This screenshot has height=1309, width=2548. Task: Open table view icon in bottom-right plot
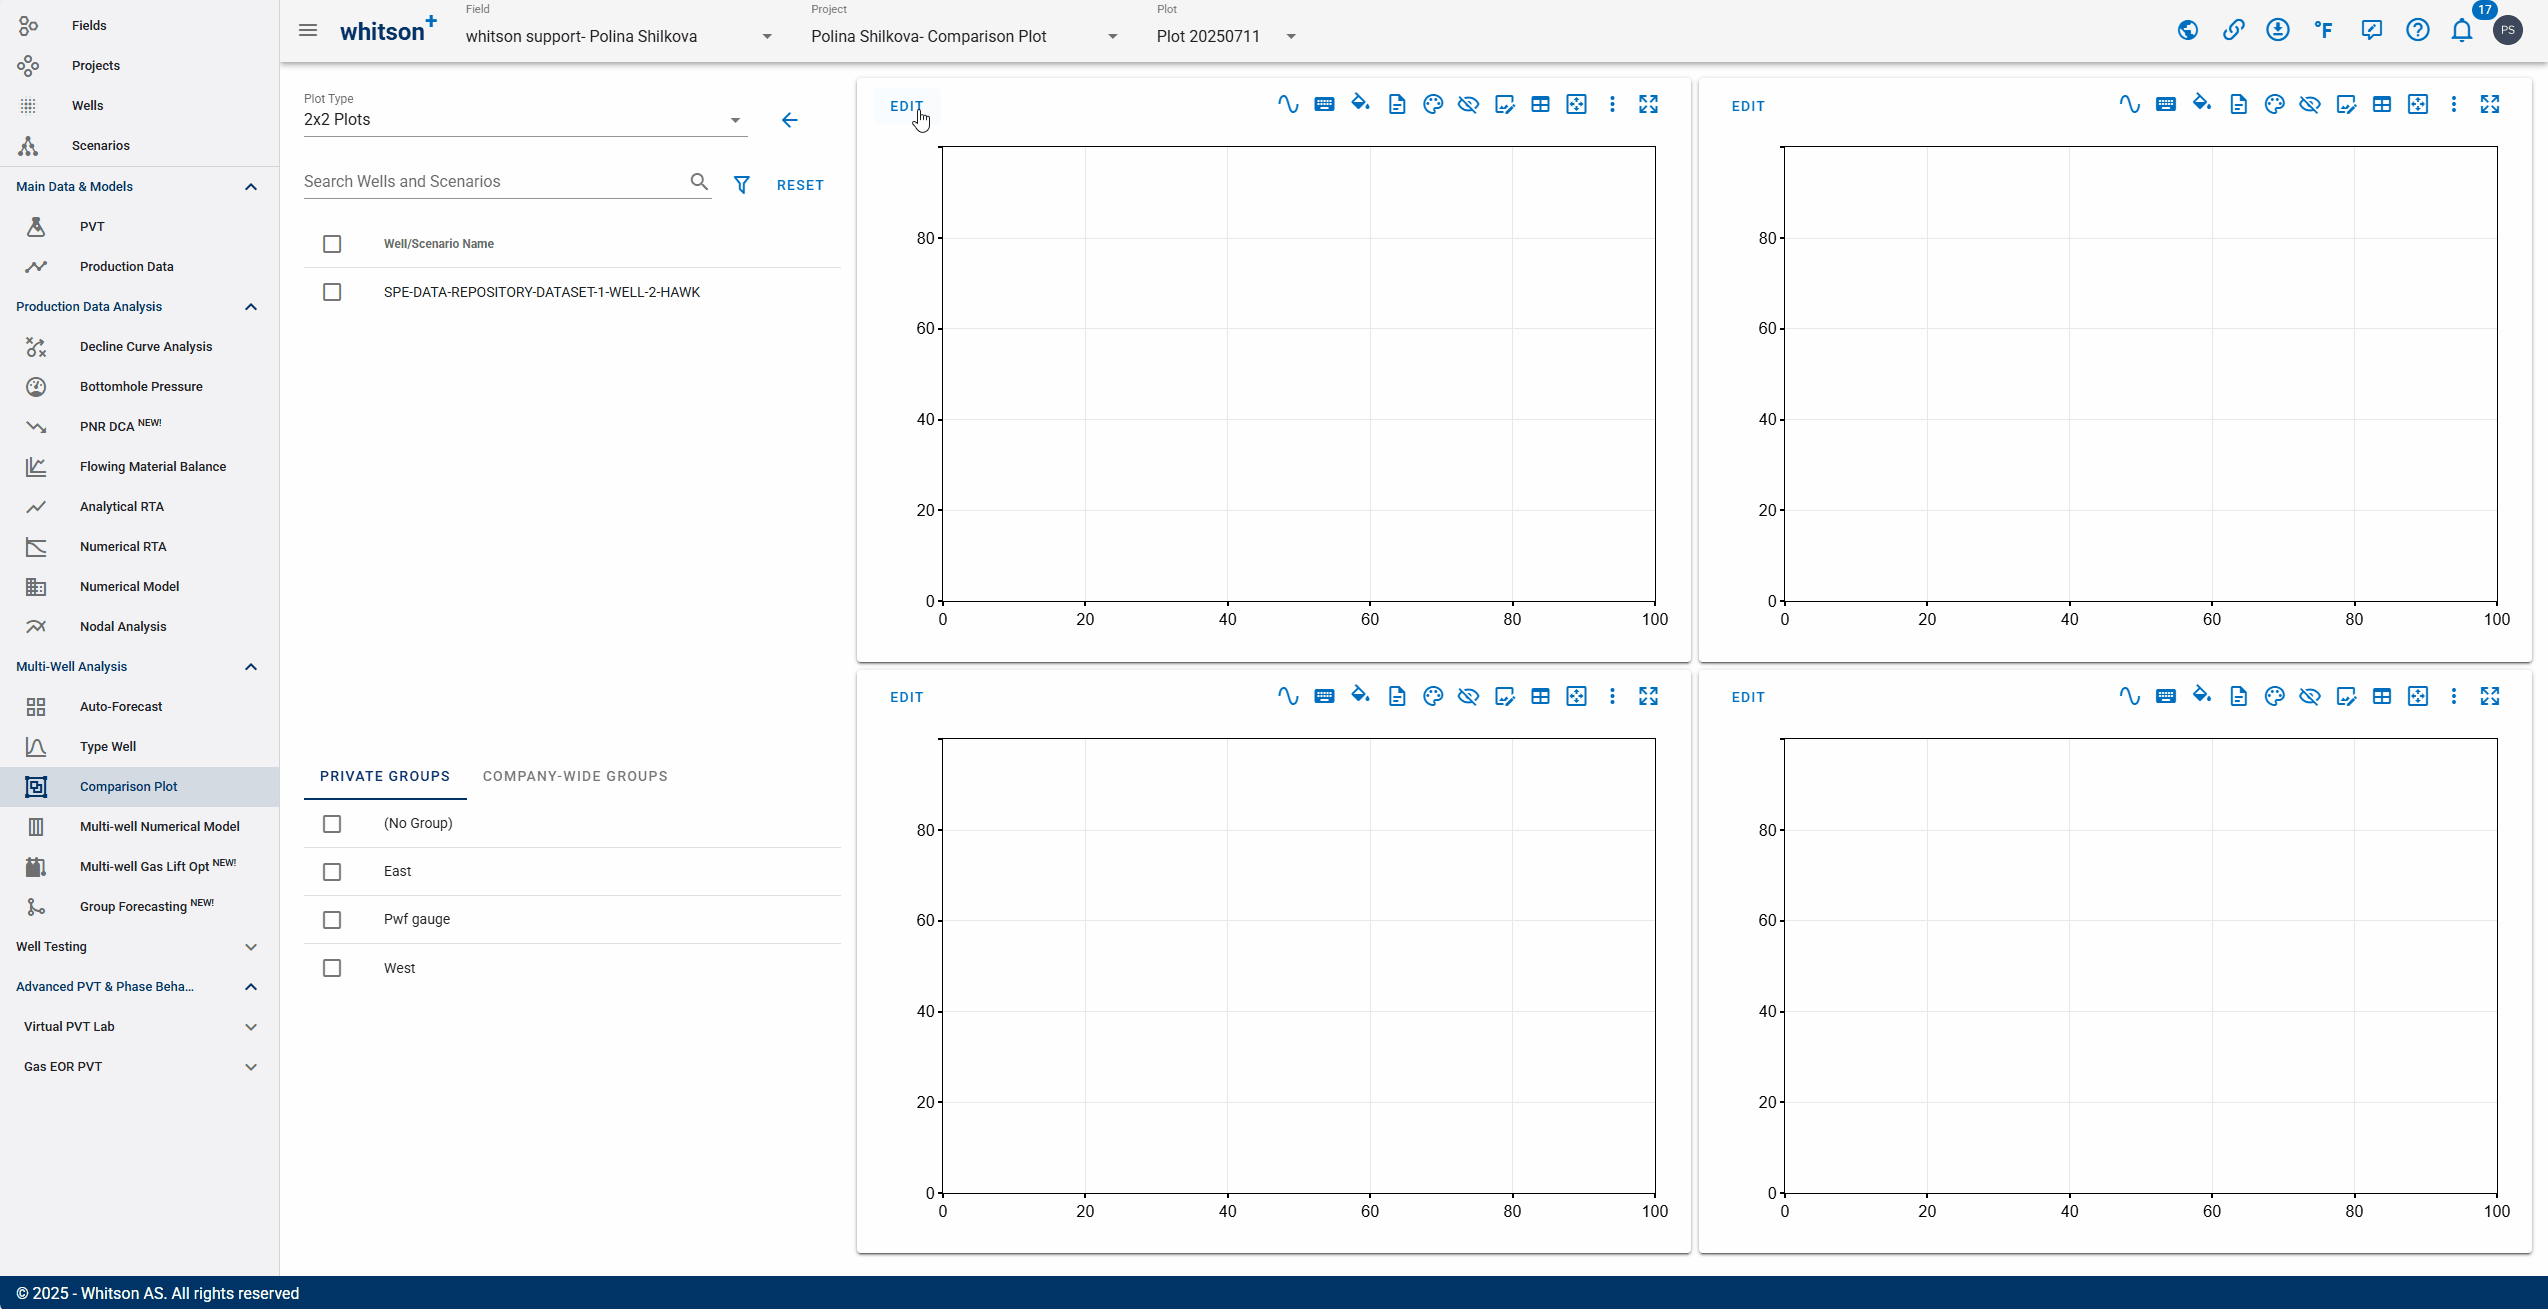click(x=2382, y=696)
